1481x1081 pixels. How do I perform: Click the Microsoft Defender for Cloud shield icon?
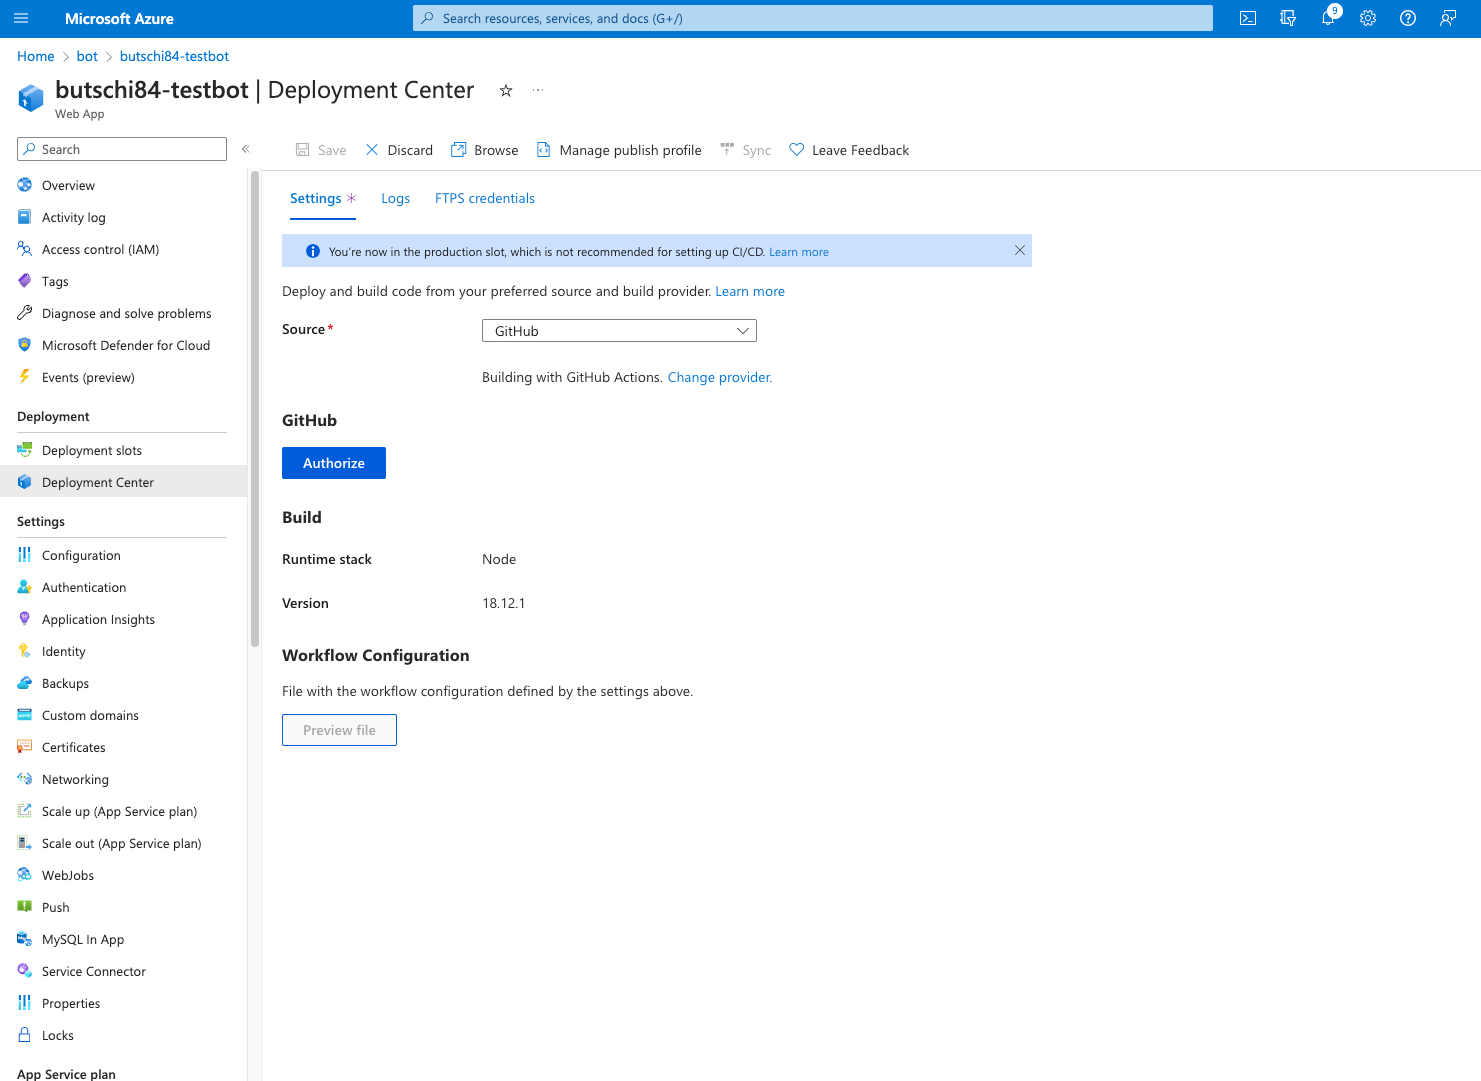click(x=25, y=345)
